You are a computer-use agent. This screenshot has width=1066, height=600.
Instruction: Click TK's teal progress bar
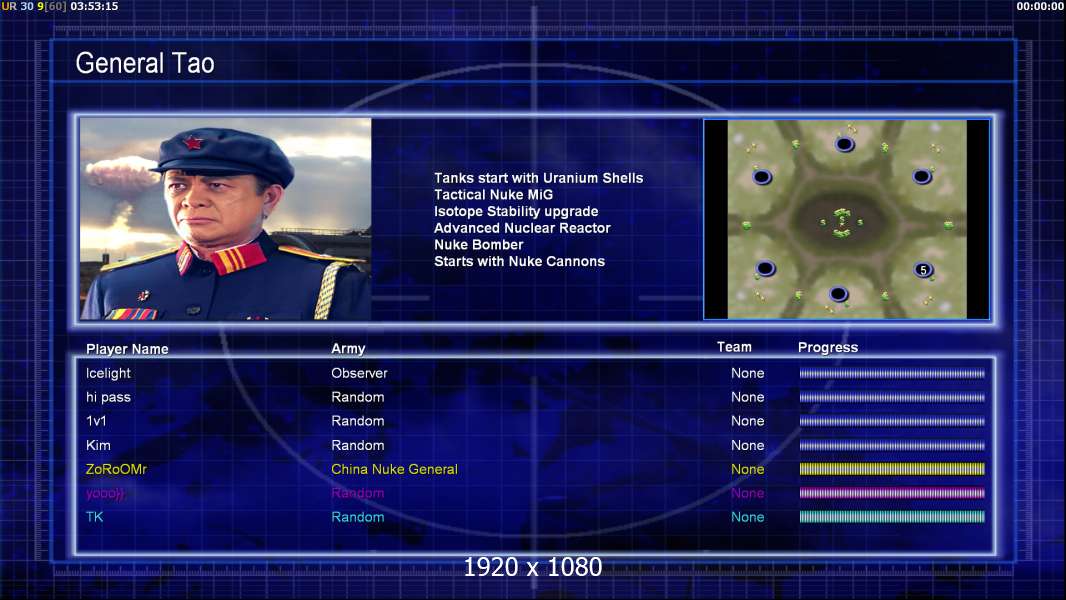point(892,517)
